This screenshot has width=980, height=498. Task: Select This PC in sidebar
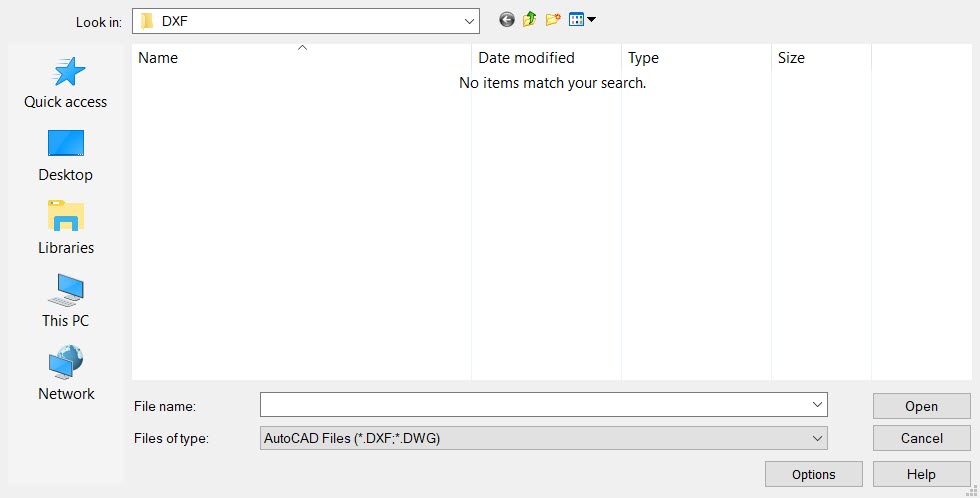(66, 302)
